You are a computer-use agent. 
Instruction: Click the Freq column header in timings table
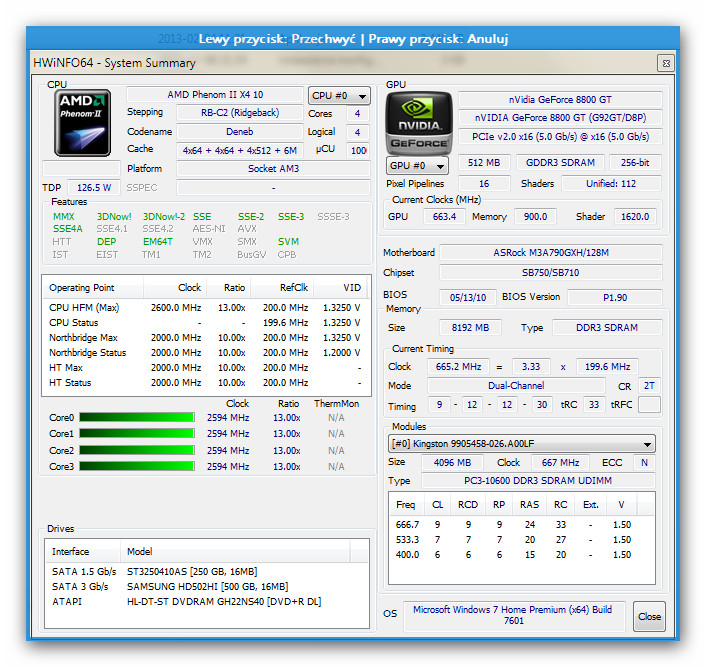[x=406, y=505]
